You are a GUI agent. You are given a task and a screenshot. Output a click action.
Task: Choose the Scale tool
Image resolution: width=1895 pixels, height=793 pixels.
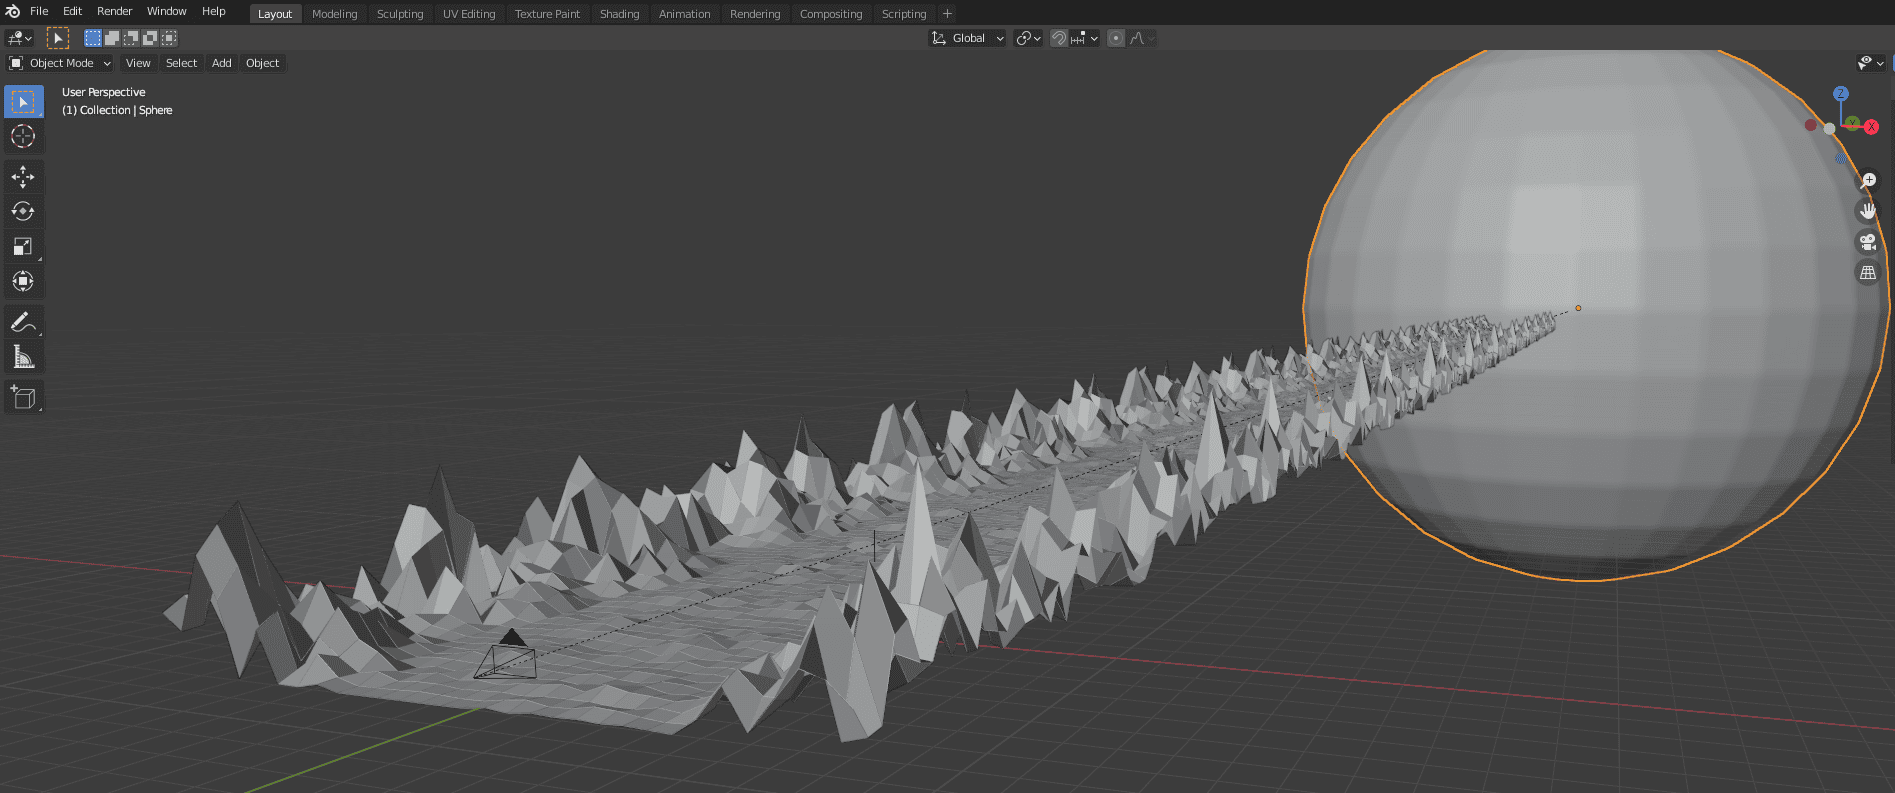tap(23, 247)
